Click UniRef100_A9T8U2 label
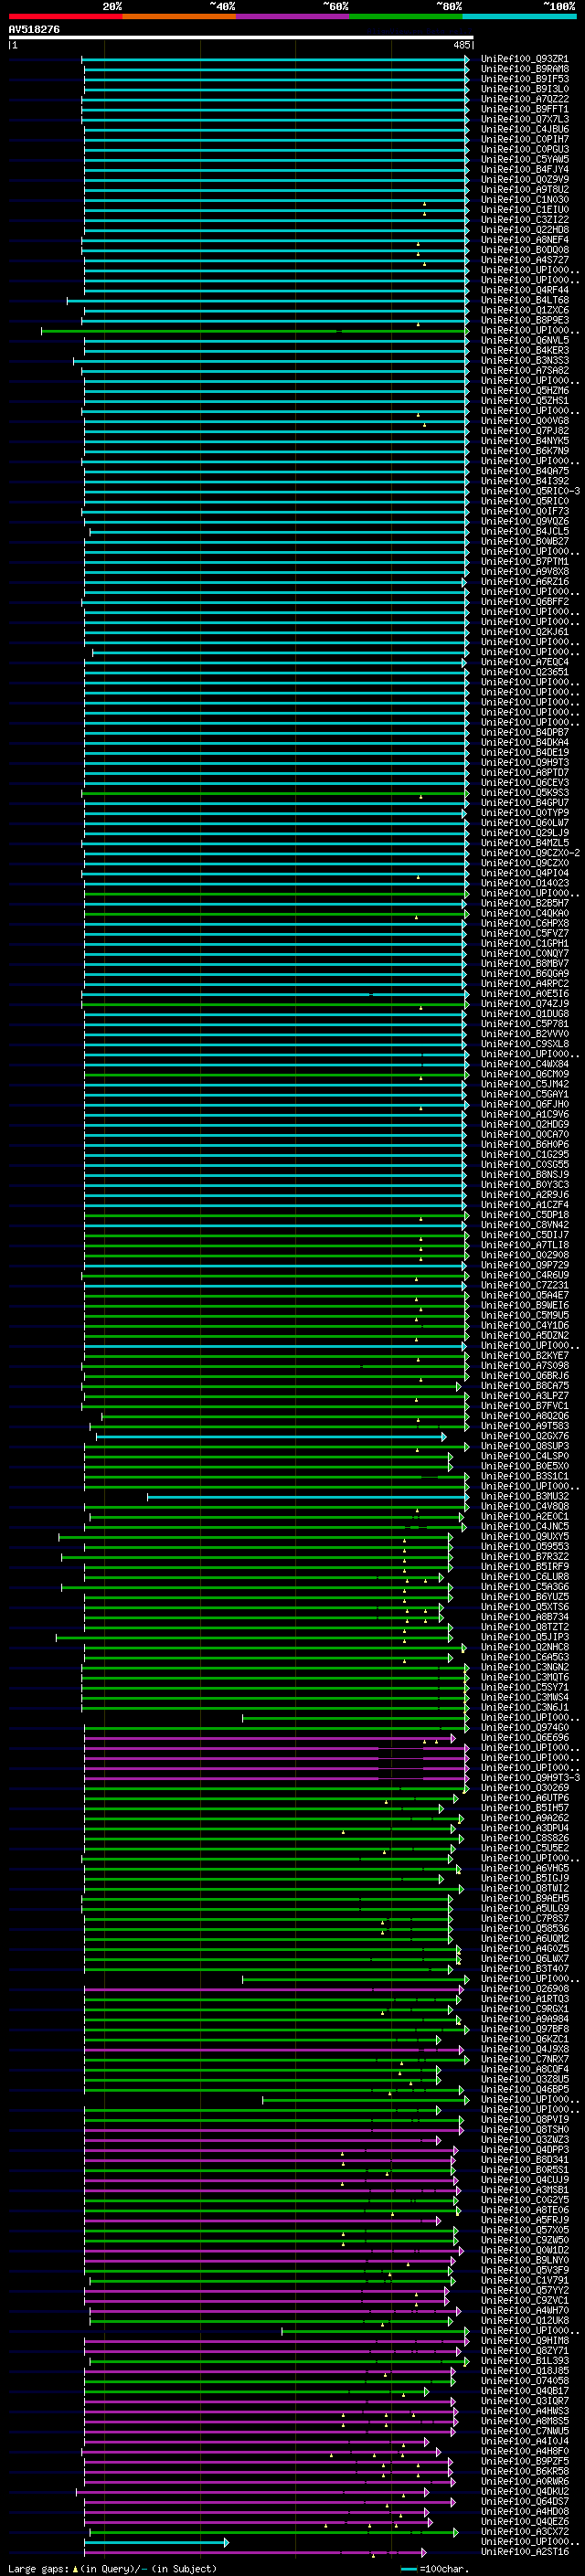 coord(524,190)
